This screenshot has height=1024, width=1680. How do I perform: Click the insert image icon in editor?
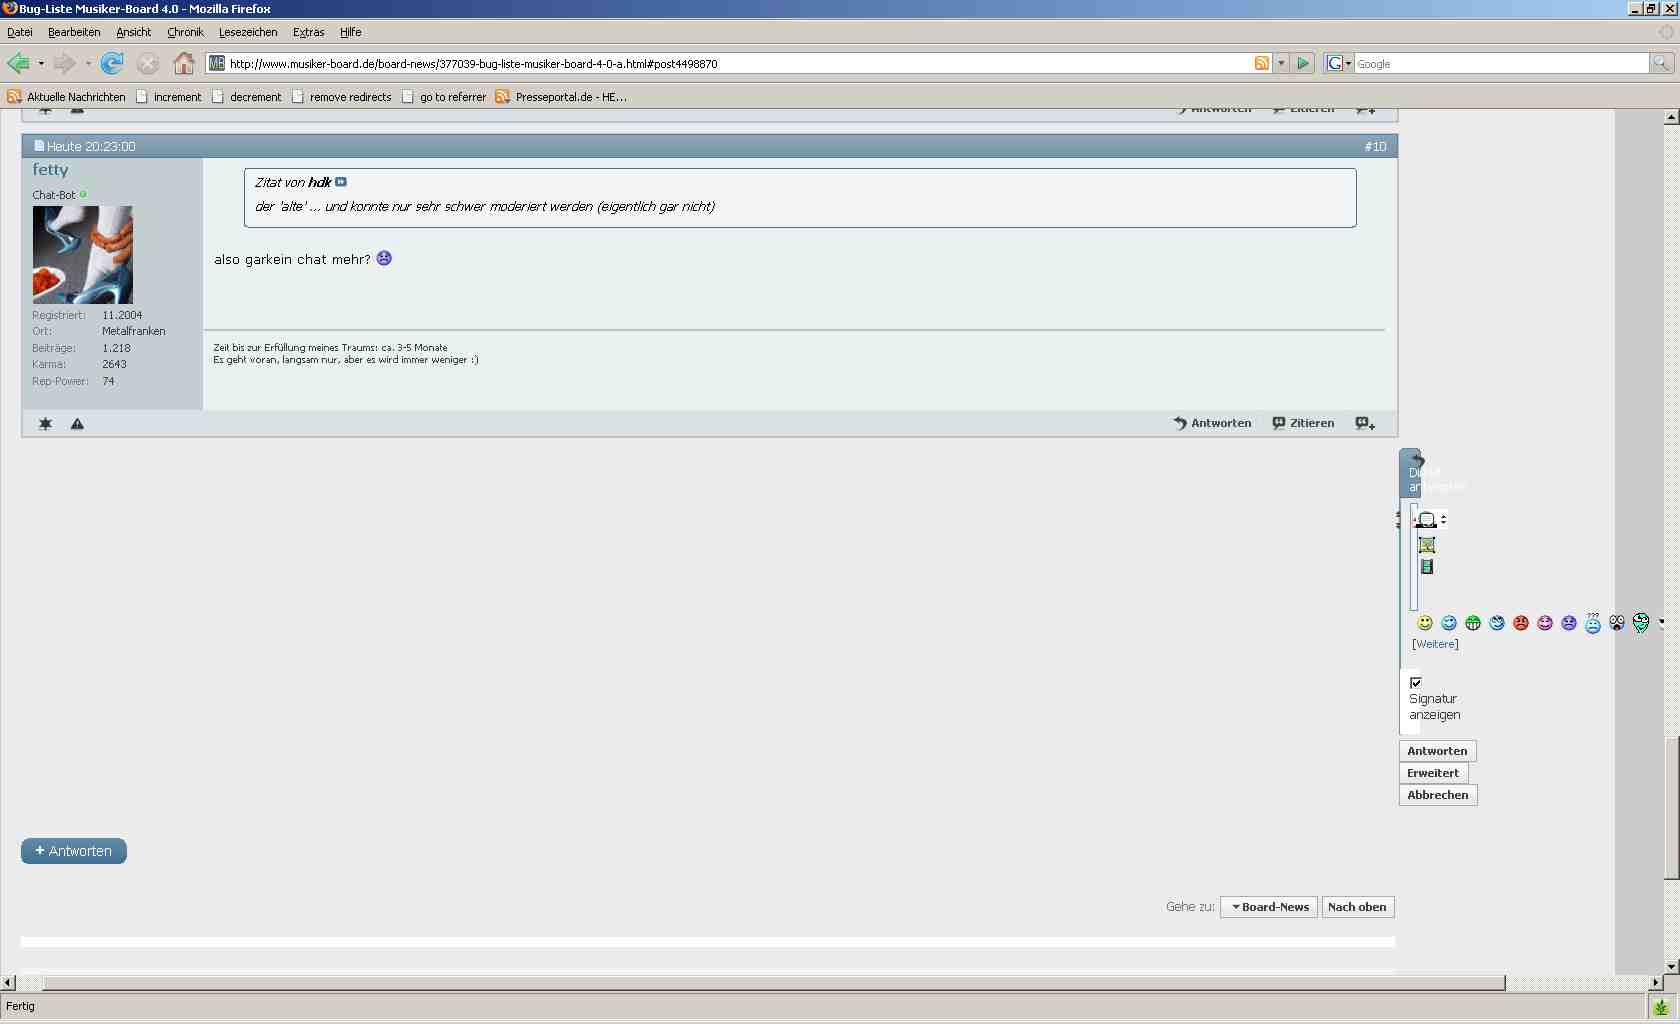1427,545
